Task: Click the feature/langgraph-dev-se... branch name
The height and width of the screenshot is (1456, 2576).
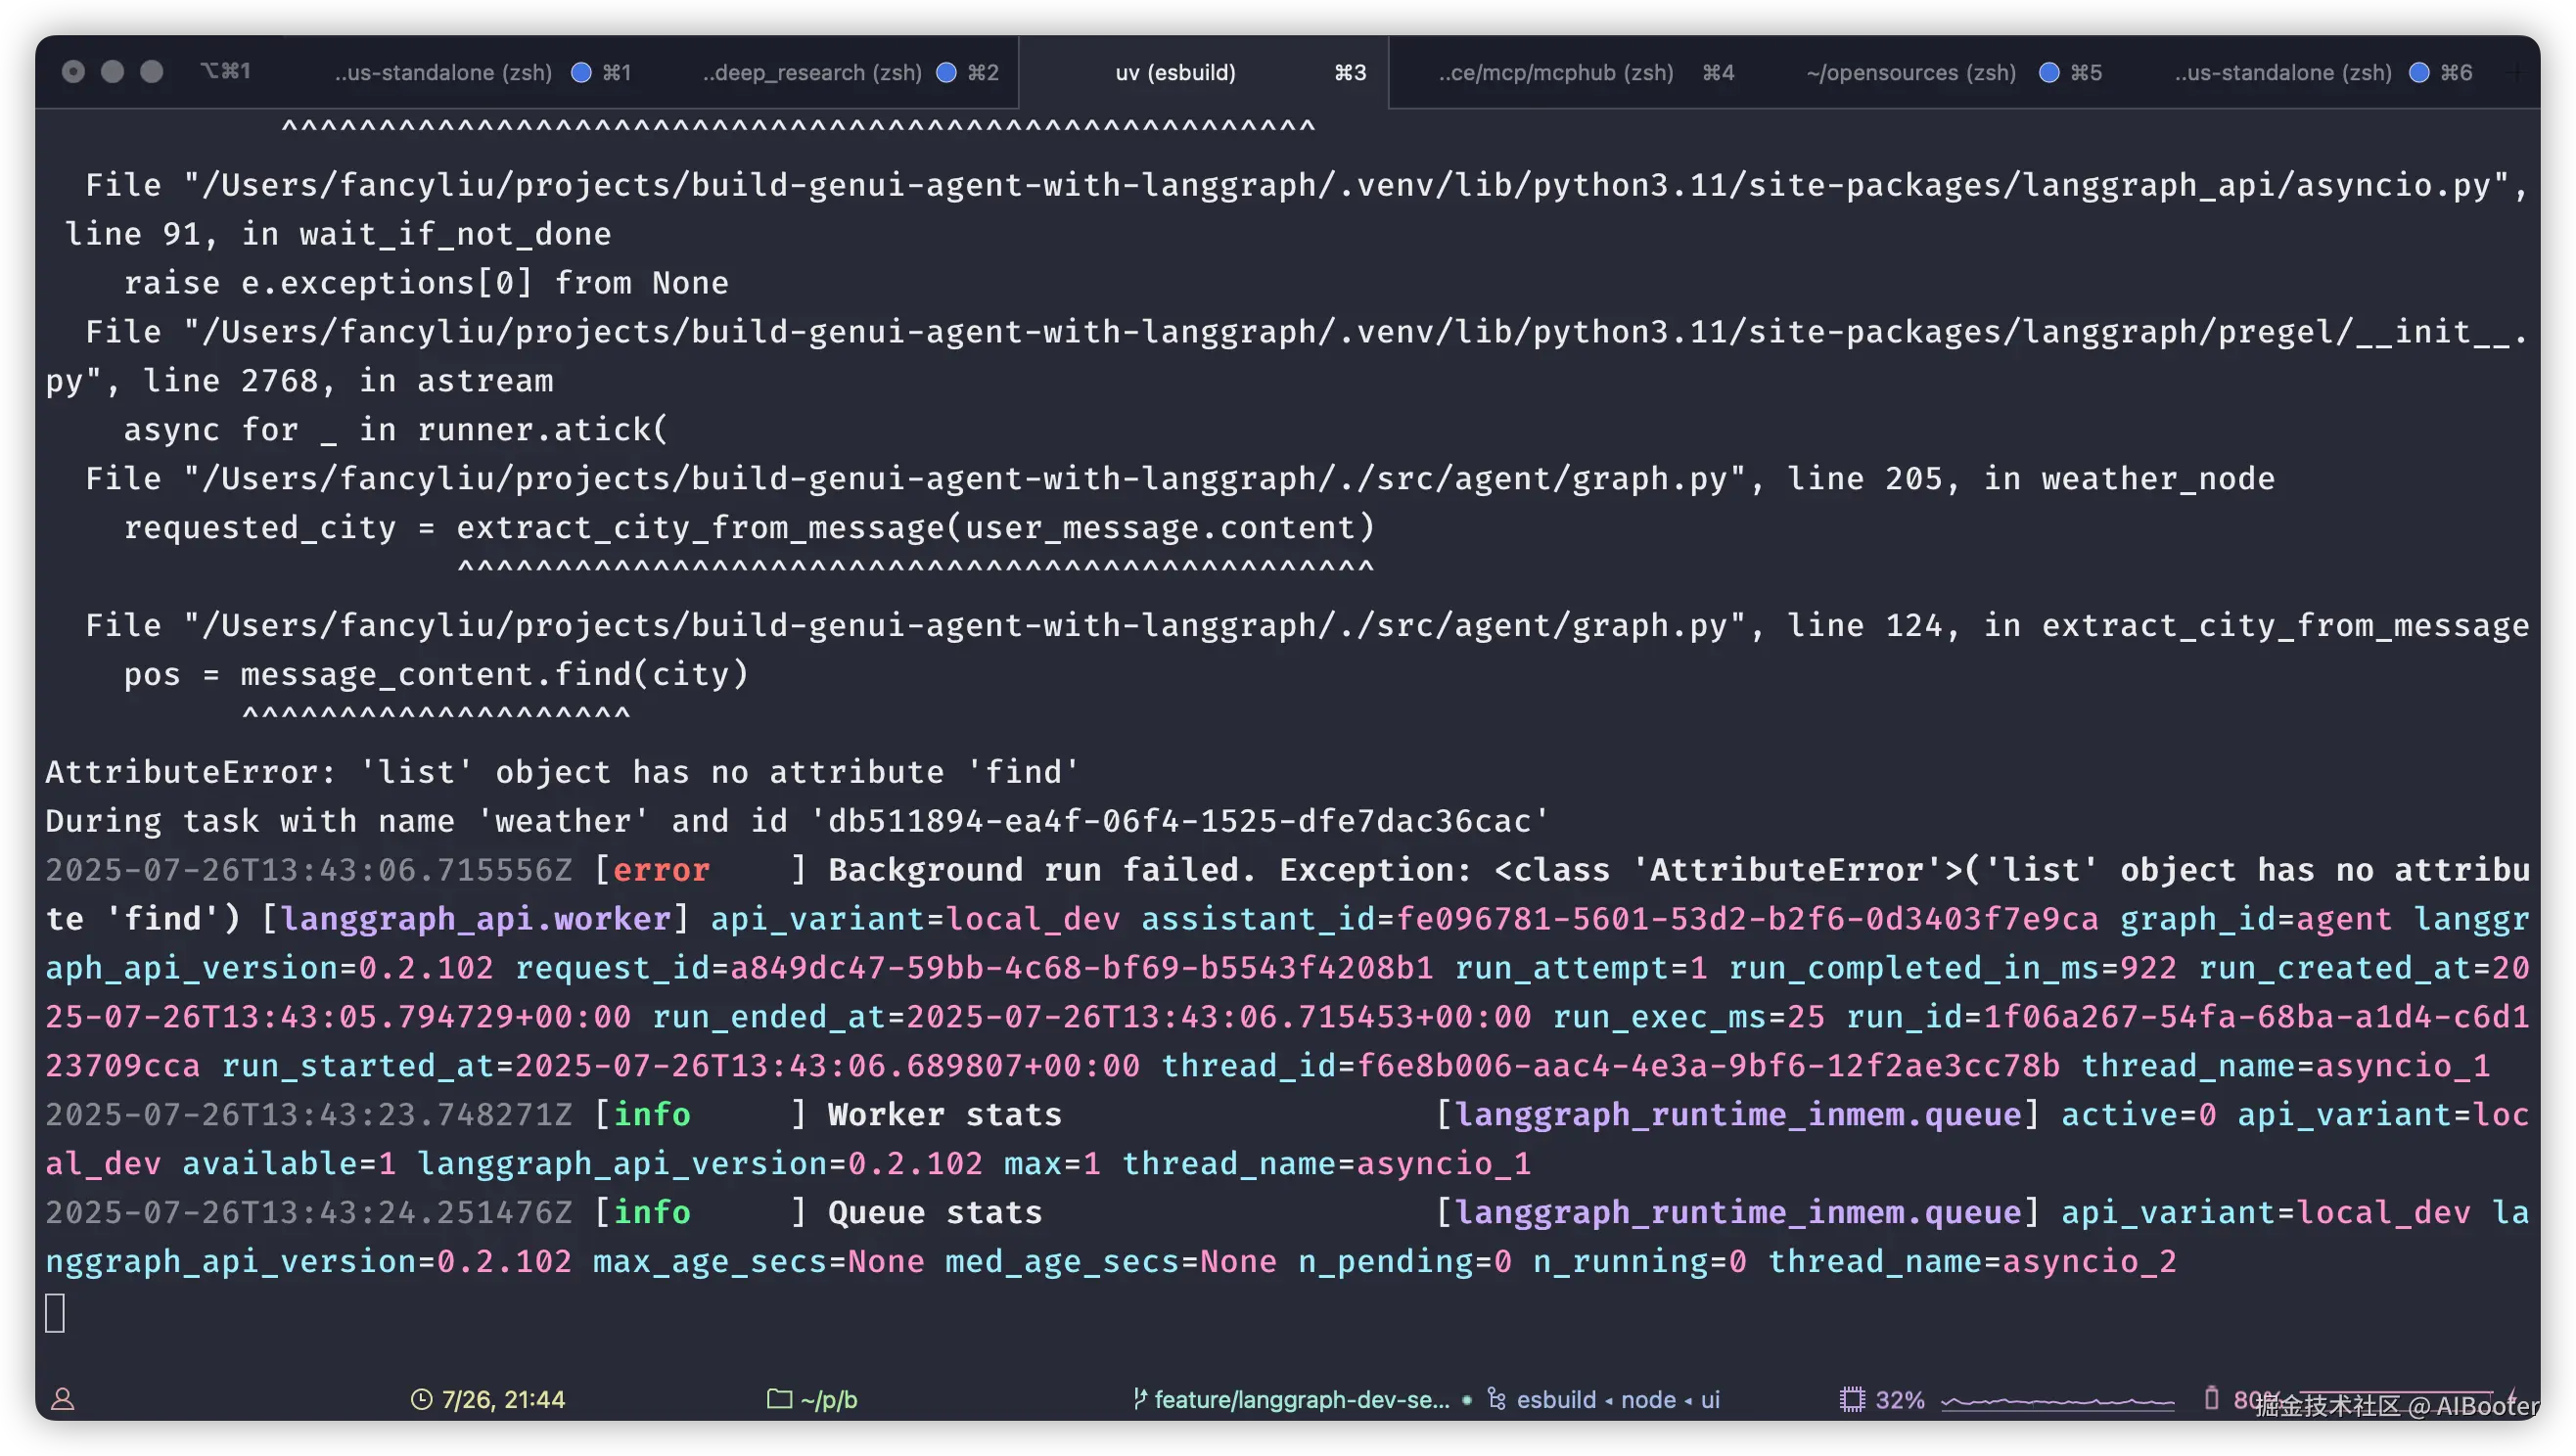Action: [1301, 1399]
